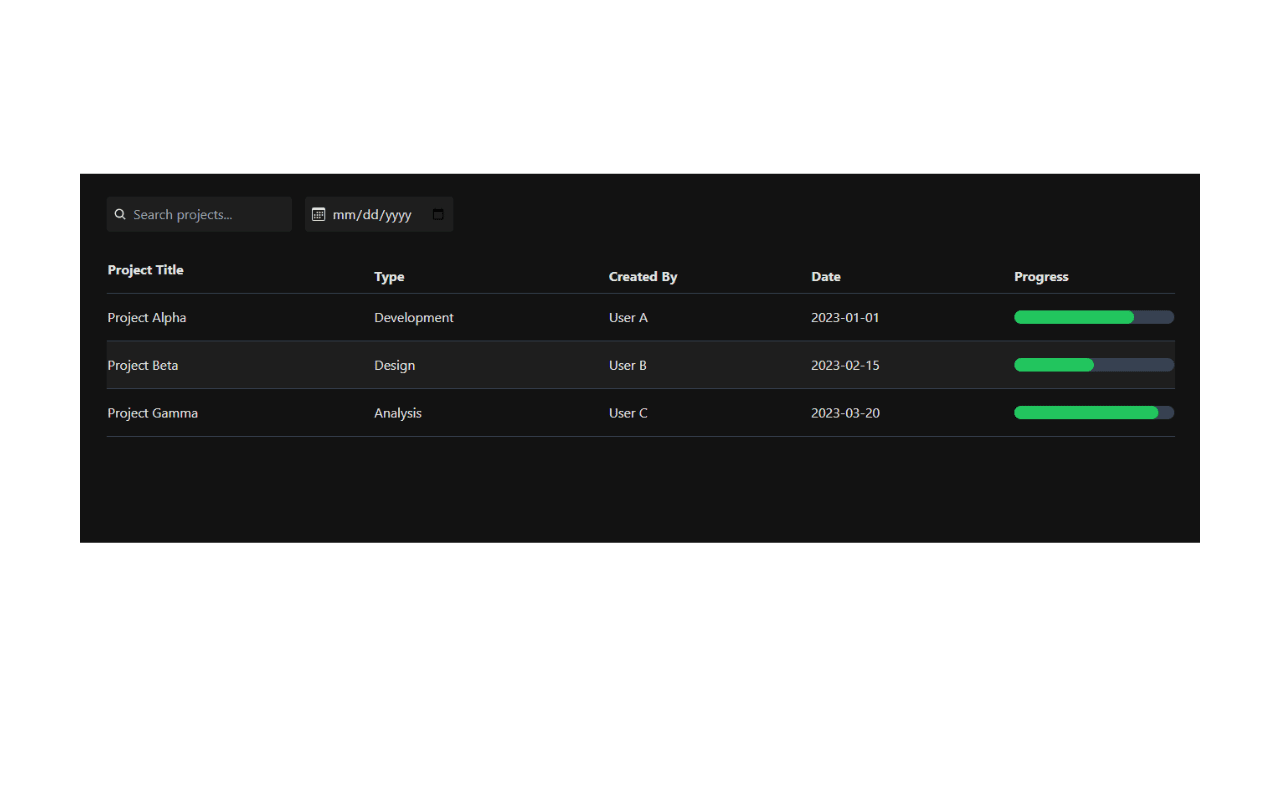Click the Analysis type cell

(x=398, y=413)
